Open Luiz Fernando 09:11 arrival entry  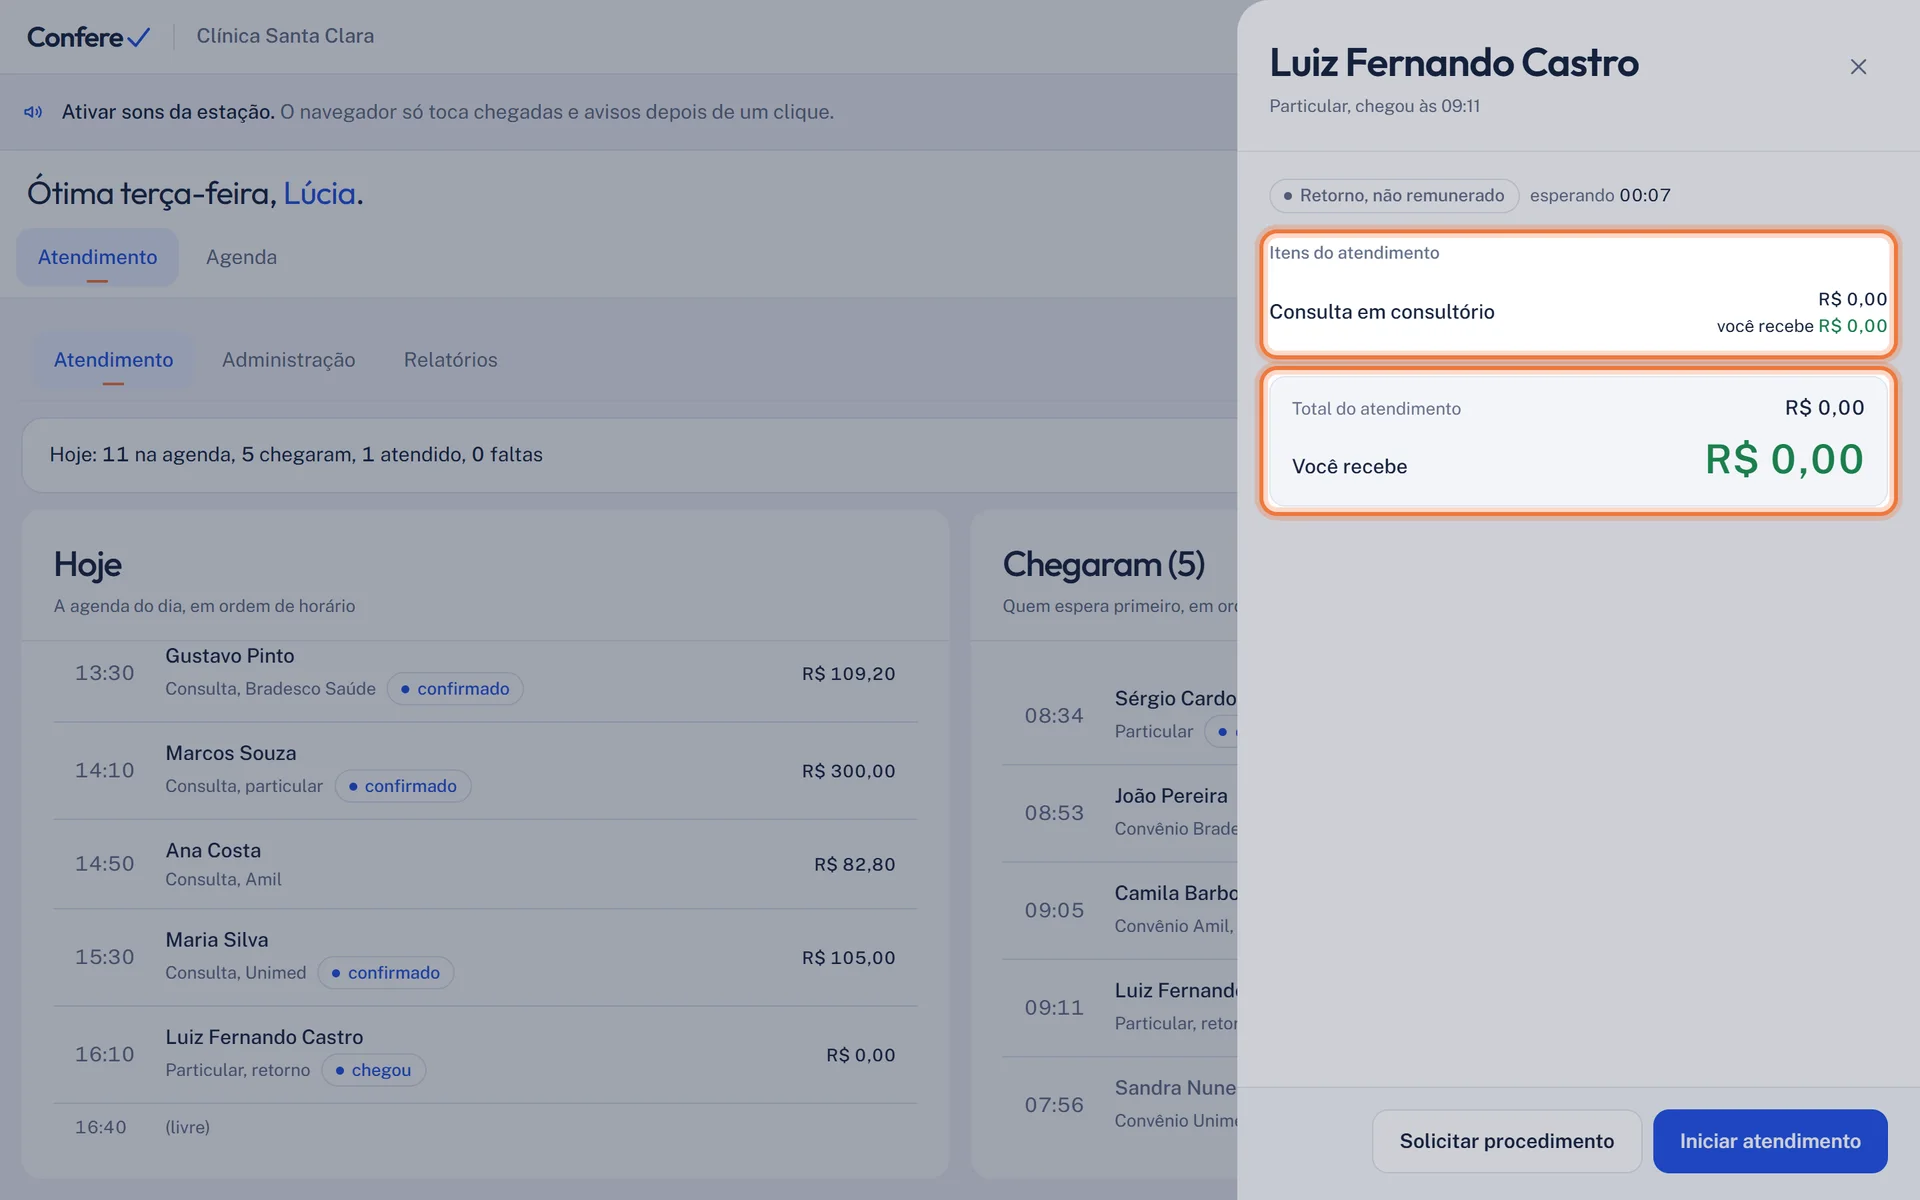point(1120,1006)
